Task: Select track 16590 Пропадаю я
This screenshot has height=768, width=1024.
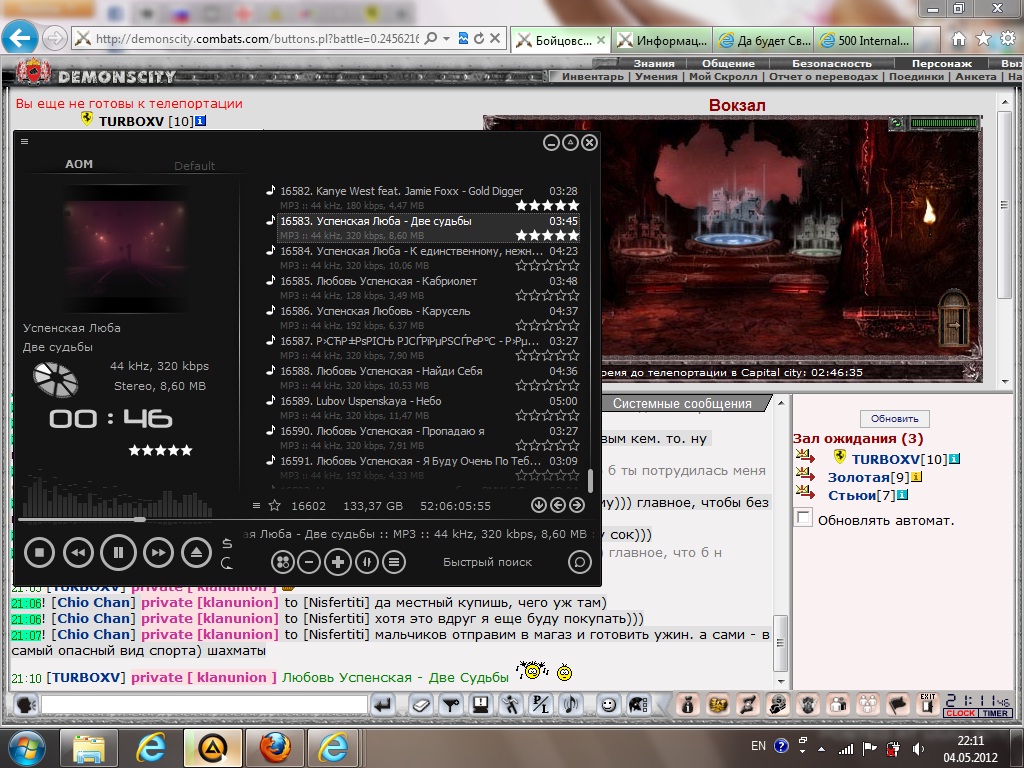Action: (x=428, y=438)
